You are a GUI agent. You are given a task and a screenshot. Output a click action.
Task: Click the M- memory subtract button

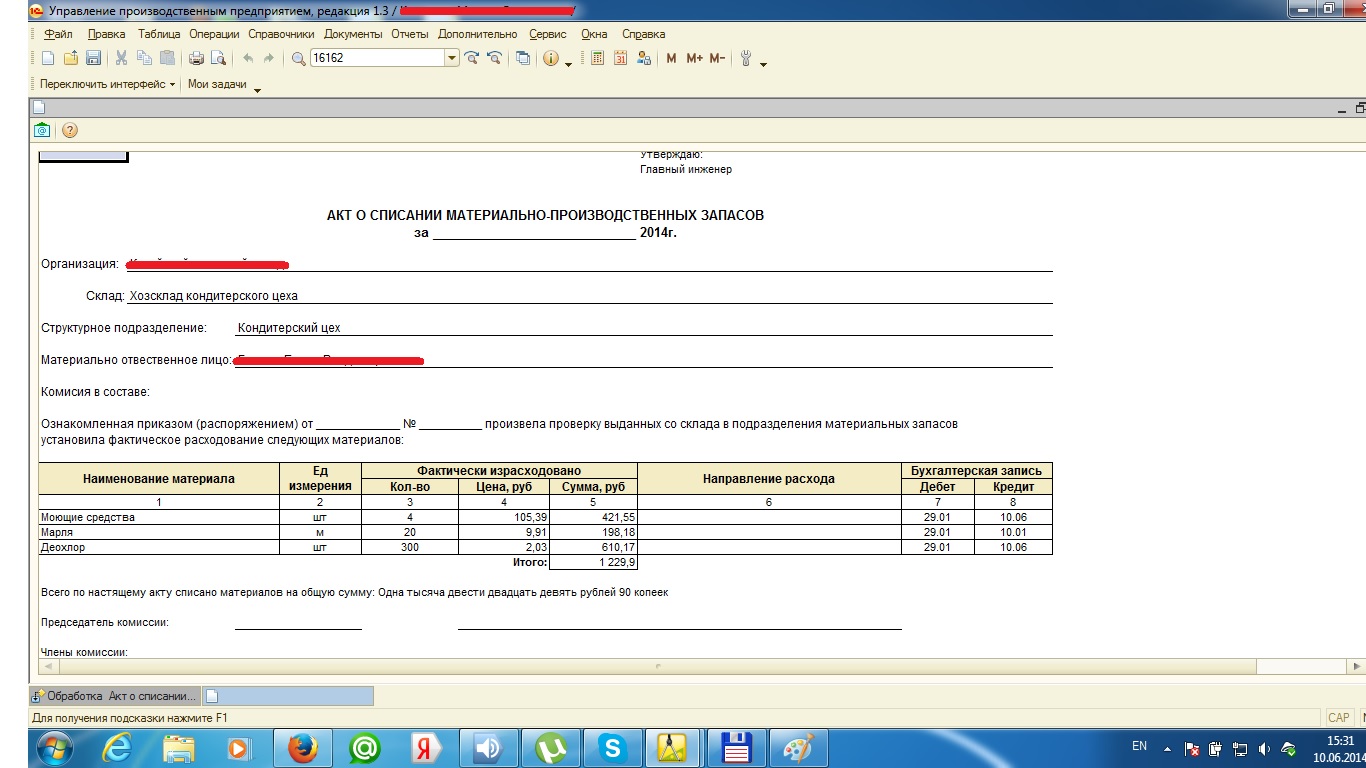[717, 58]
